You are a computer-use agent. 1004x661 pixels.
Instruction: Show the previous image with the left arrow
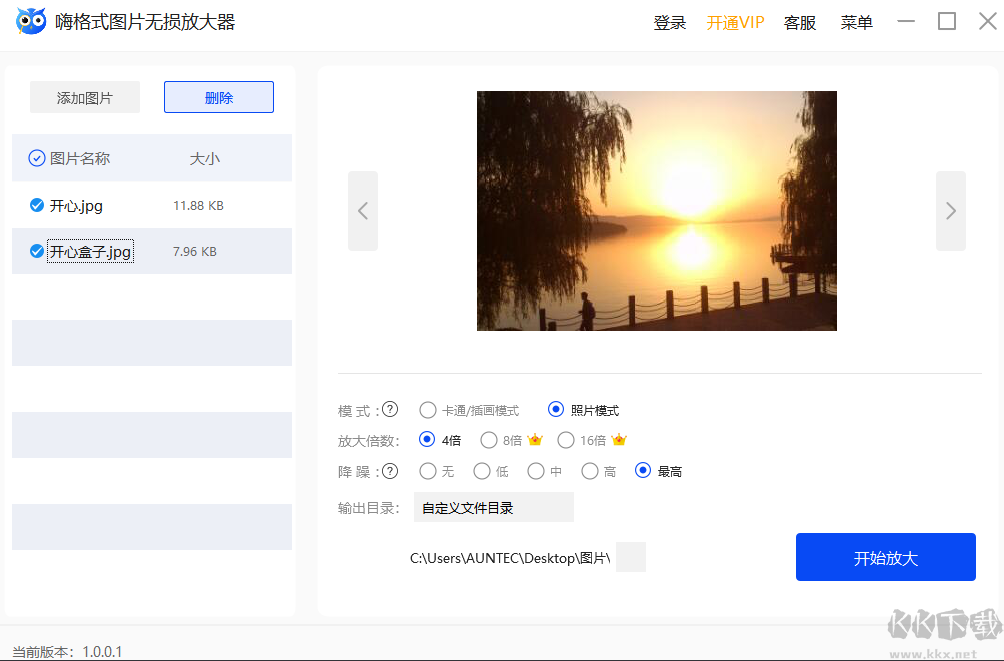coord(362,210)
